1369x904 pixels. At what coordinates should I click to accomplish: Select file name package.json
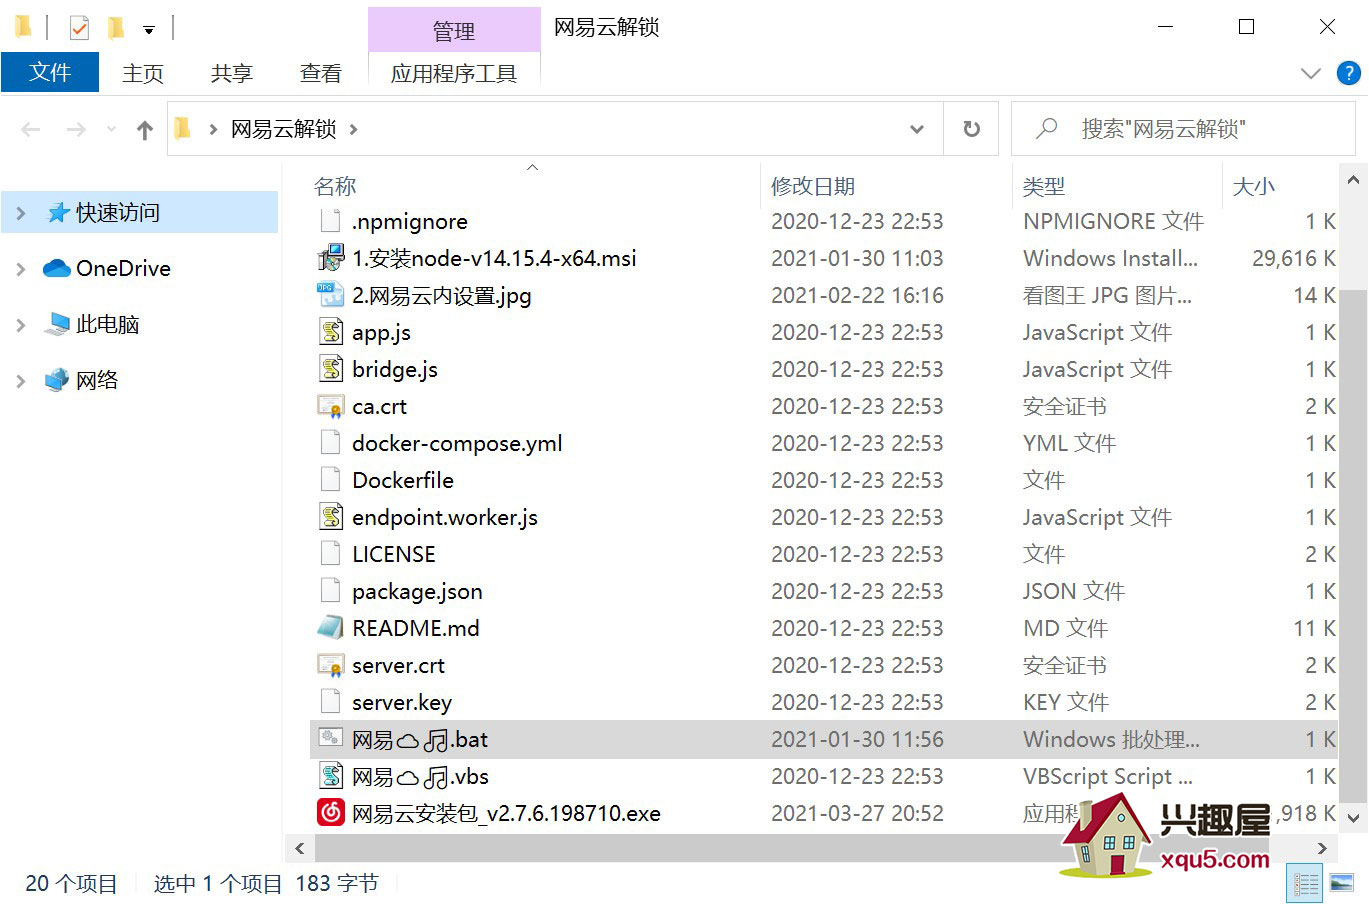coord(417,591)
